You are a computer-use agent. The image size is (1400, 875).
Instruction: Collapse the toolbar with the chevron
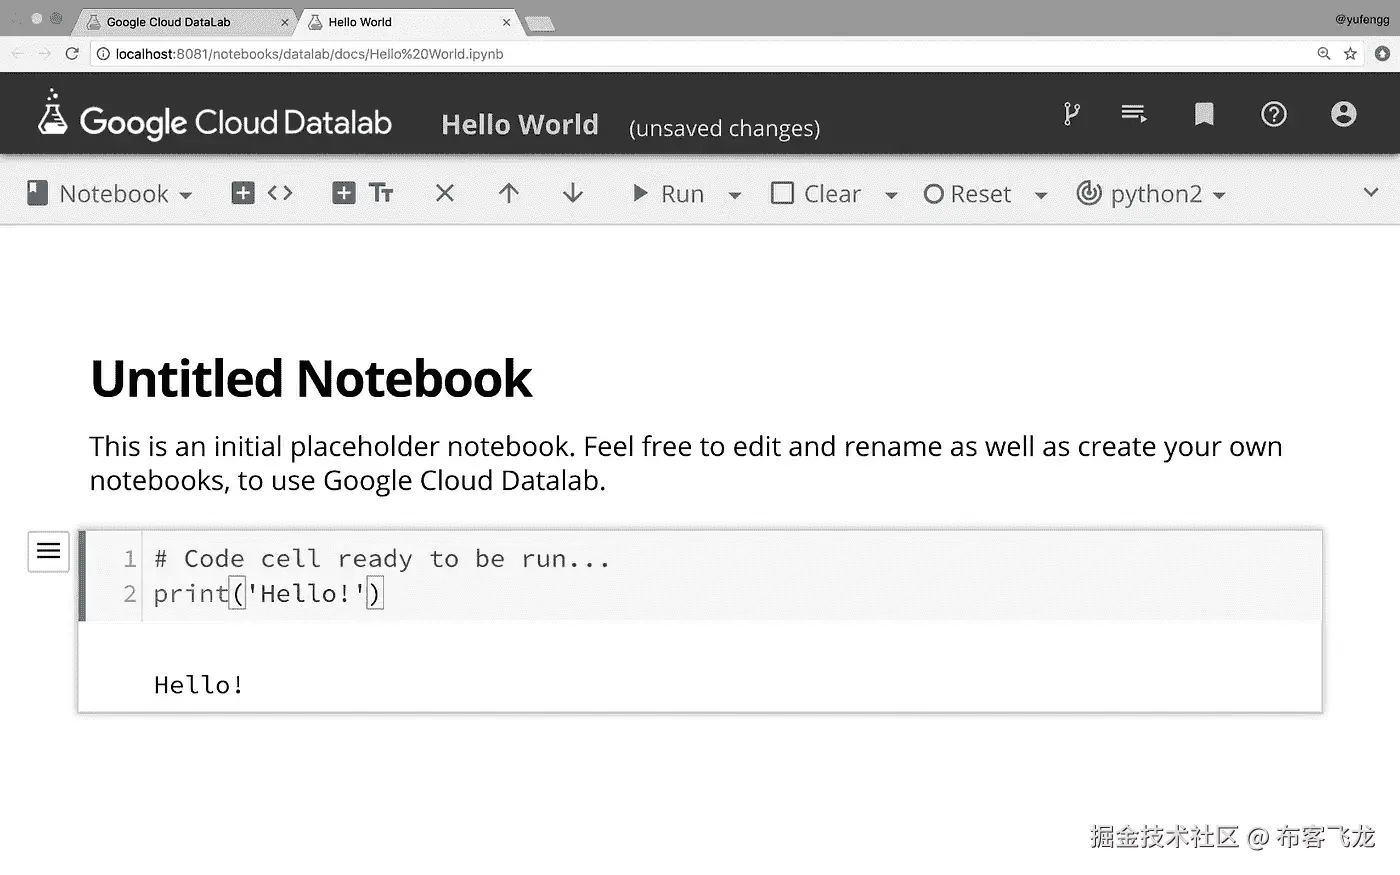point(1371,192)
